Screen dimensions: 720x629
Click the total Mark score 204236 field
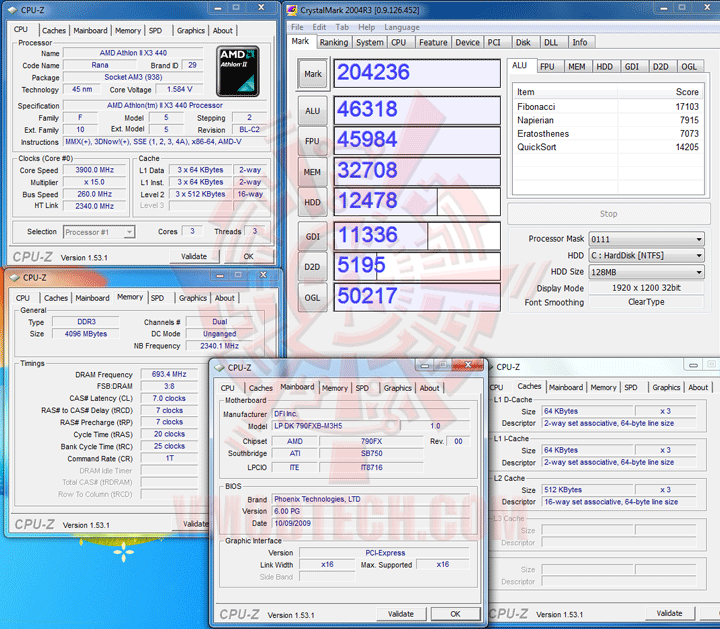tap(417, 73)
